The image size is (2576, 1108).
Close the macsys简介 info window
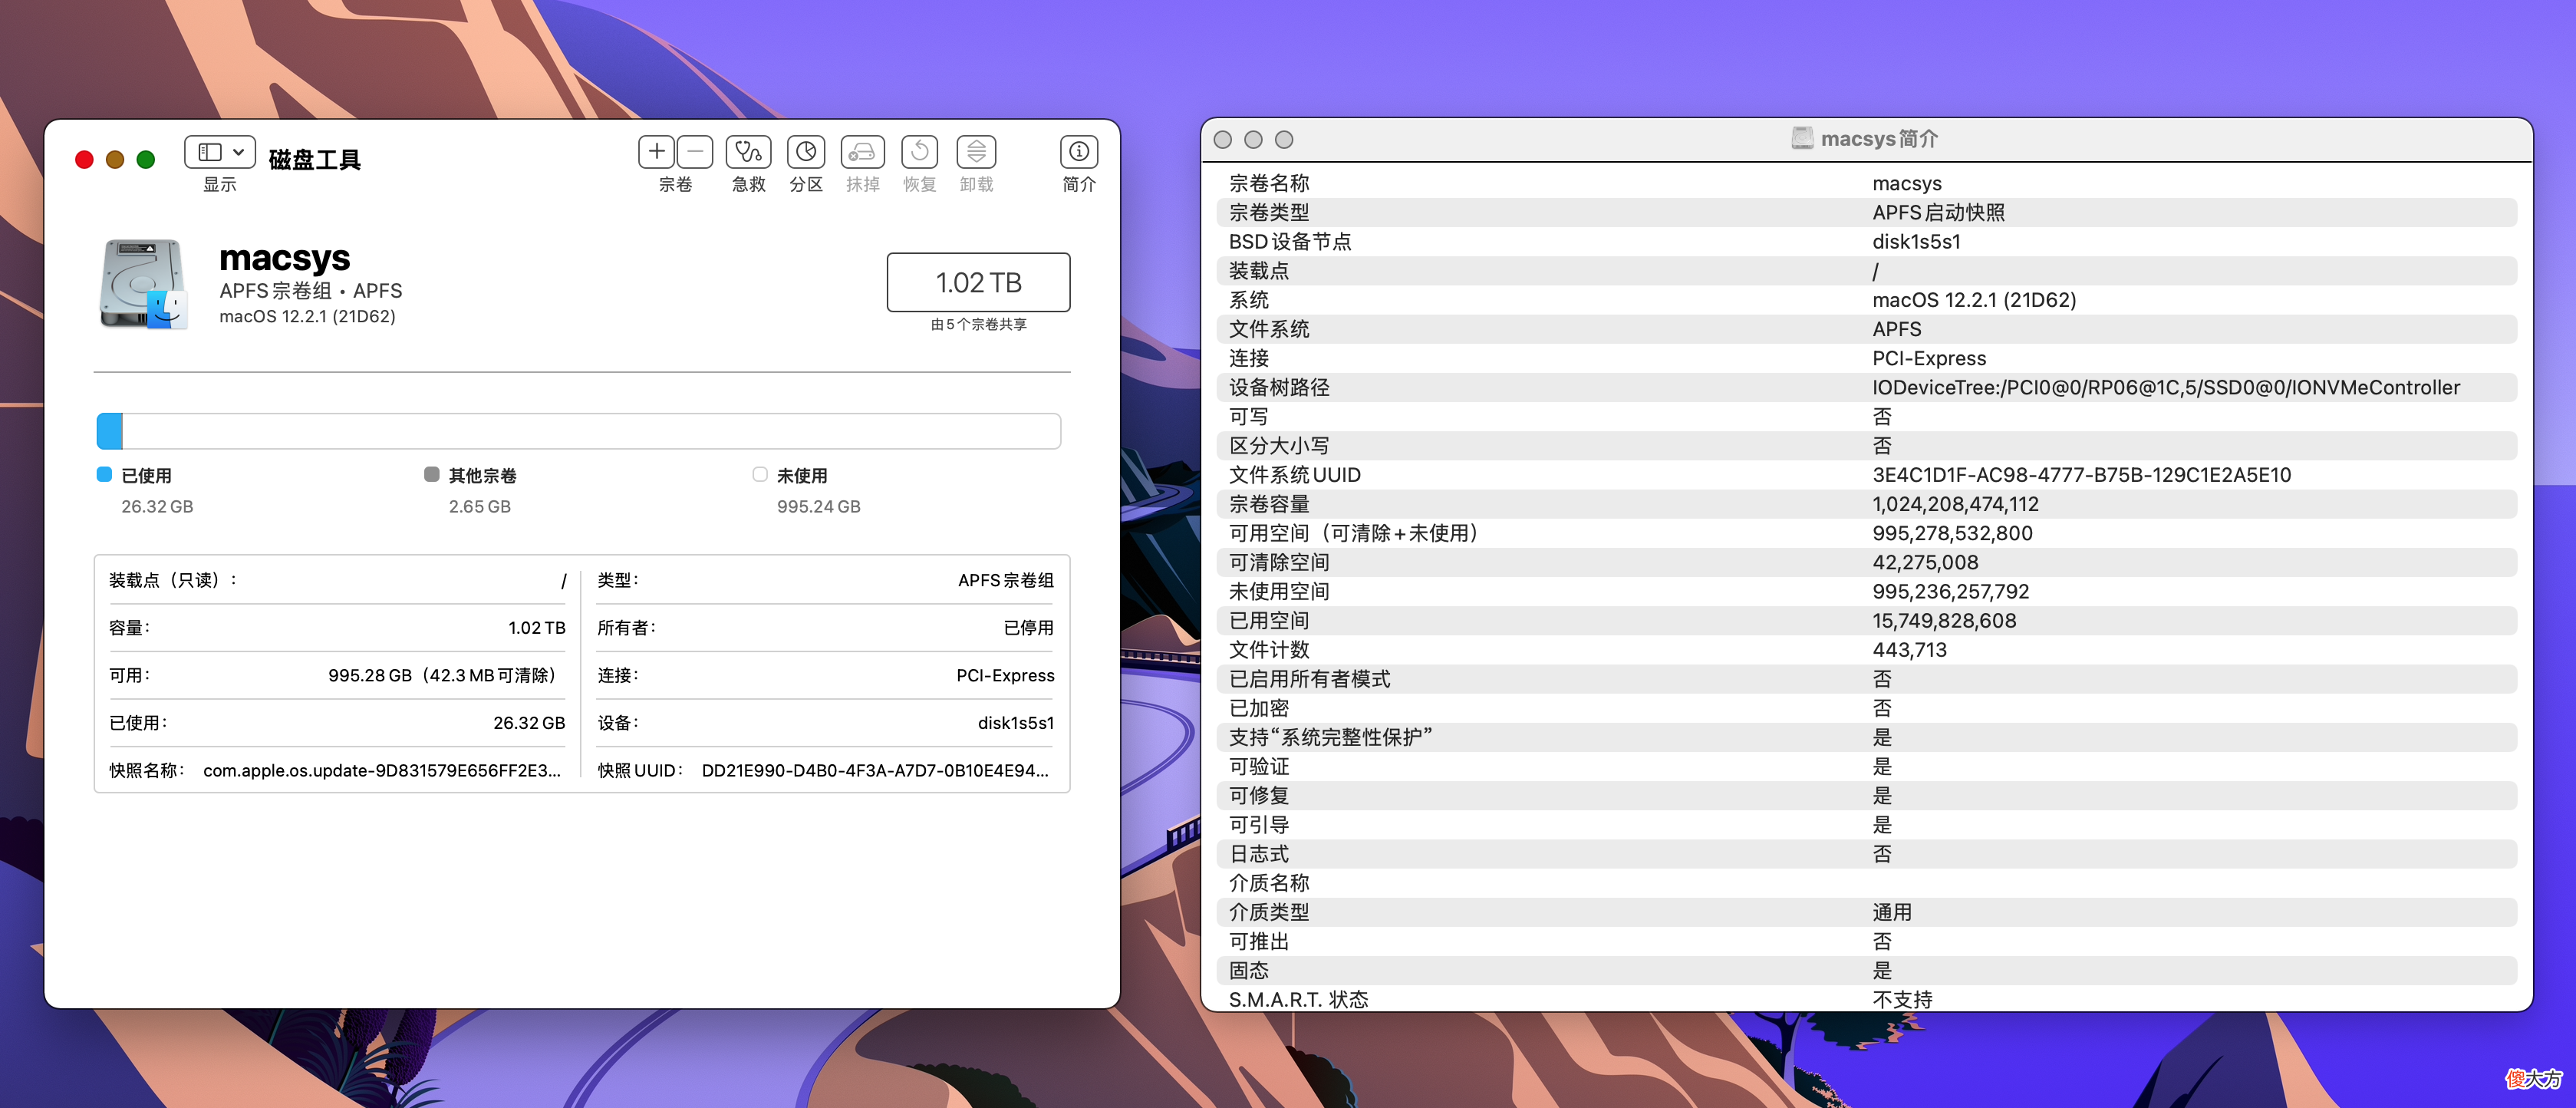[x=1222, y=140]
